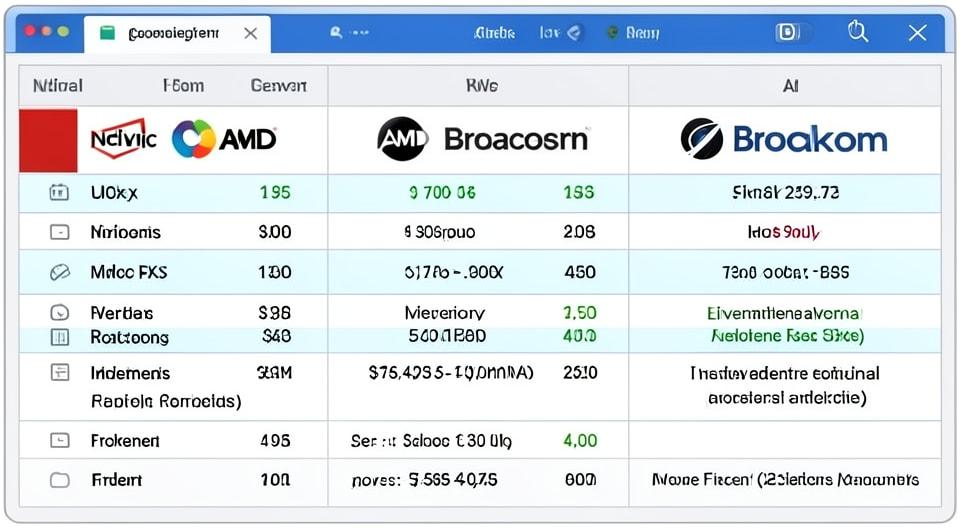This screenshot has width=960, height=528.
Task: Click the minus box icon beside Nirioonis
Action: click(x=59, y=232)
